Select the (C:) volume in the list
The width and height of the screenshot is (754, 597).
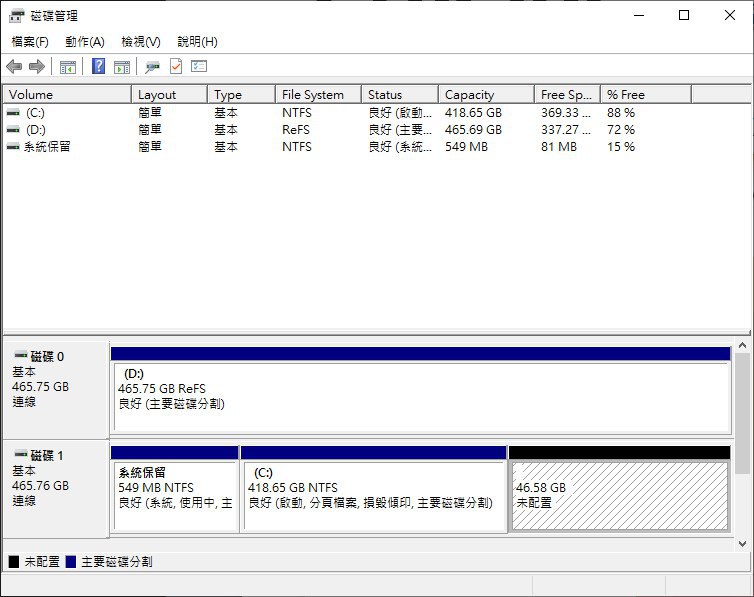click(x=36, y=113)
